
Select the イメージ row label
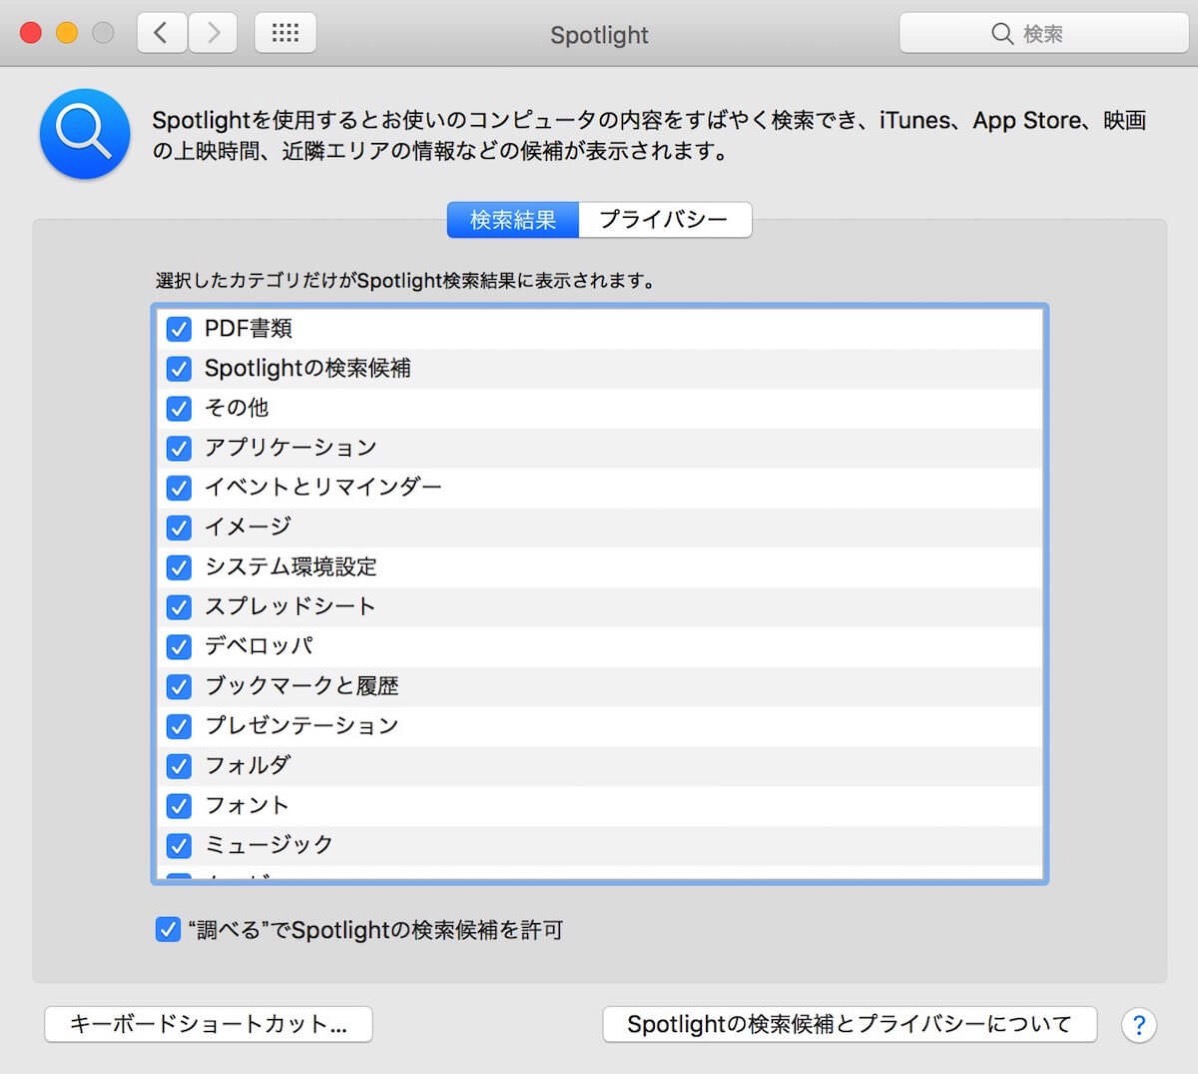coord(248,527)
